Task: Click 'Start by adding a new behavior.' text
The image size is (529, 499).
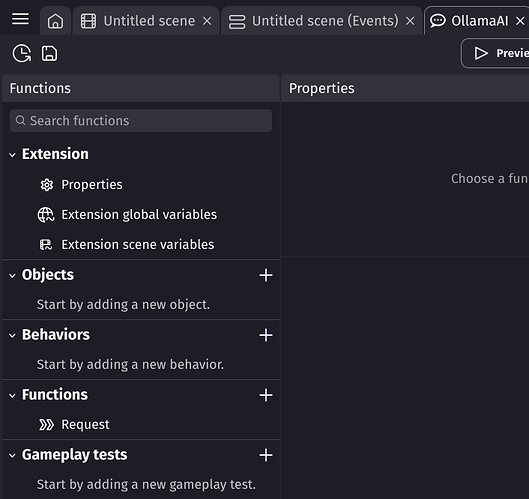Action: [130, 365]
